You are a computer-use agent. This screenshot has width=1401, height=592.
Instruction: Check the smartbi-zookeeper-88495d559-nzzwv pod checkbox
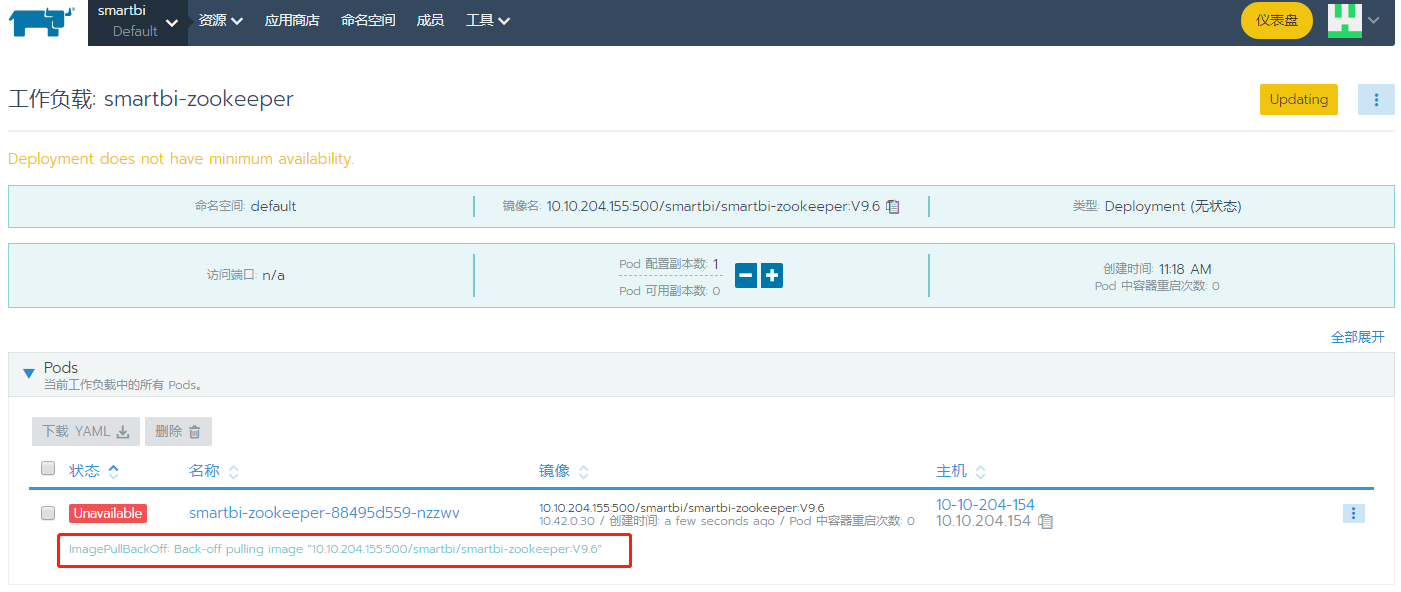pos(48,513)
